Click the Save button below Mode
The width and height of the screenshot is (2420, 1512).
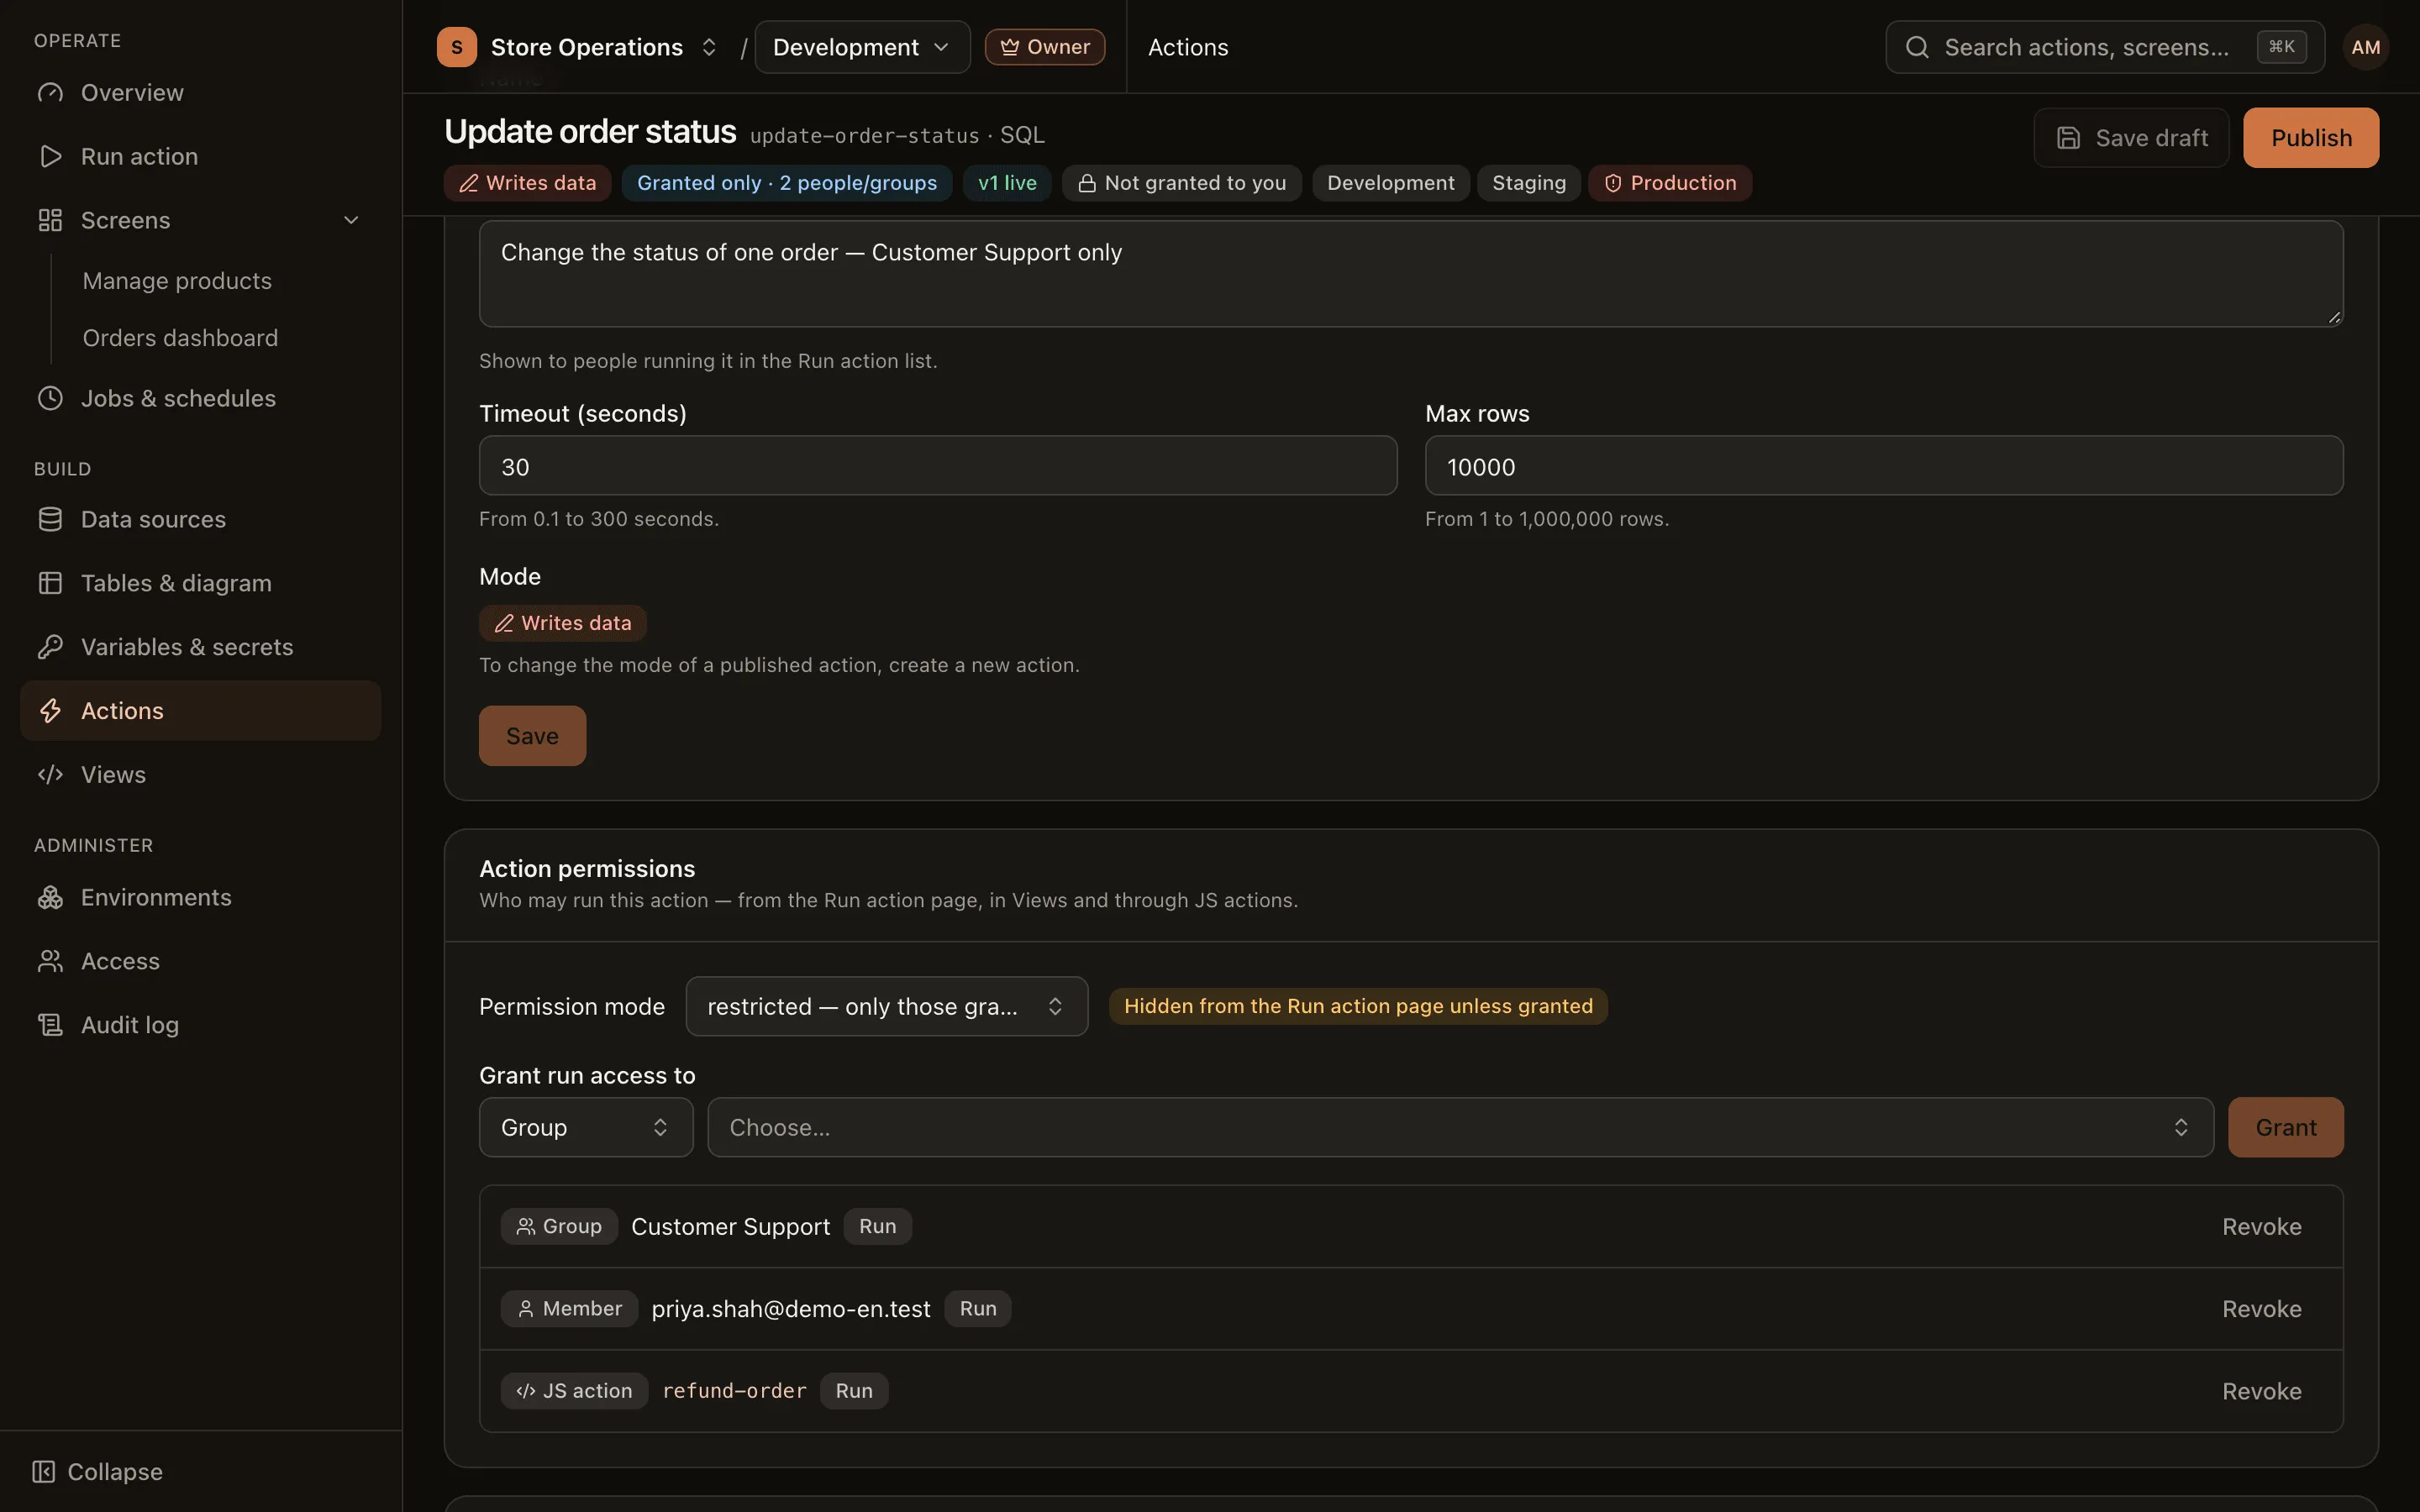click(x=532, y=736)
